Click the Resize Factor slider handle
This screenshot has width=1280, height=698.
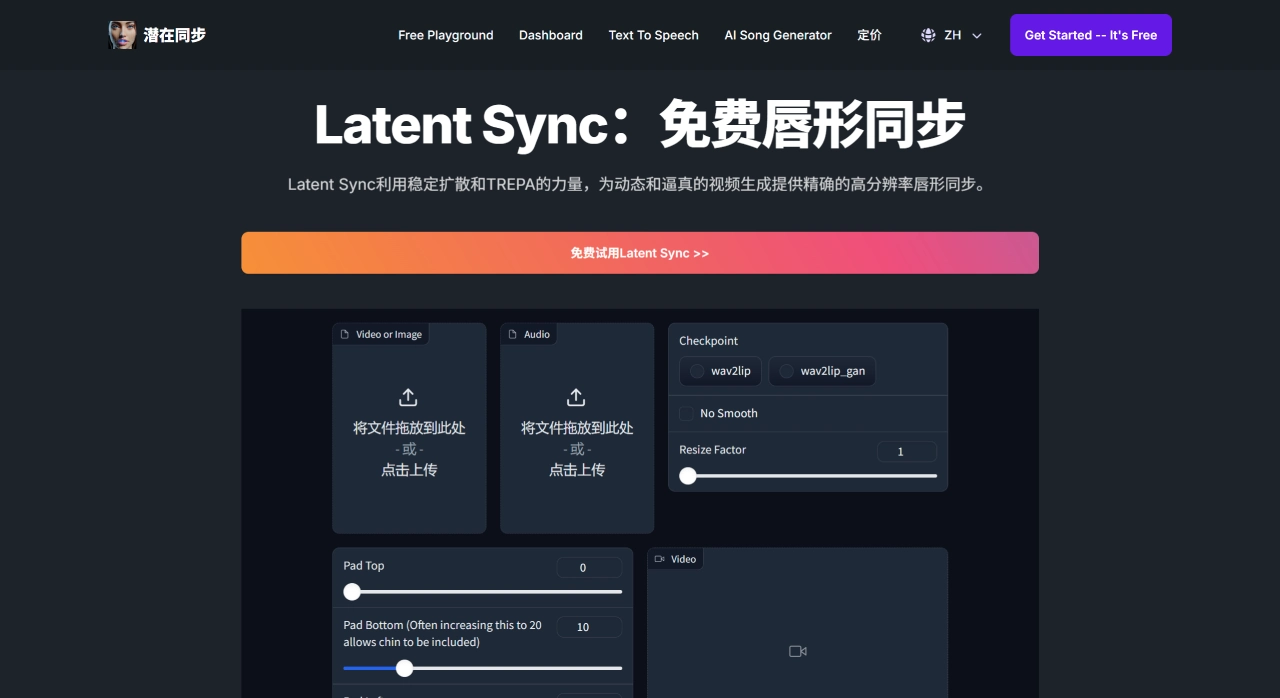pos(688,476)
